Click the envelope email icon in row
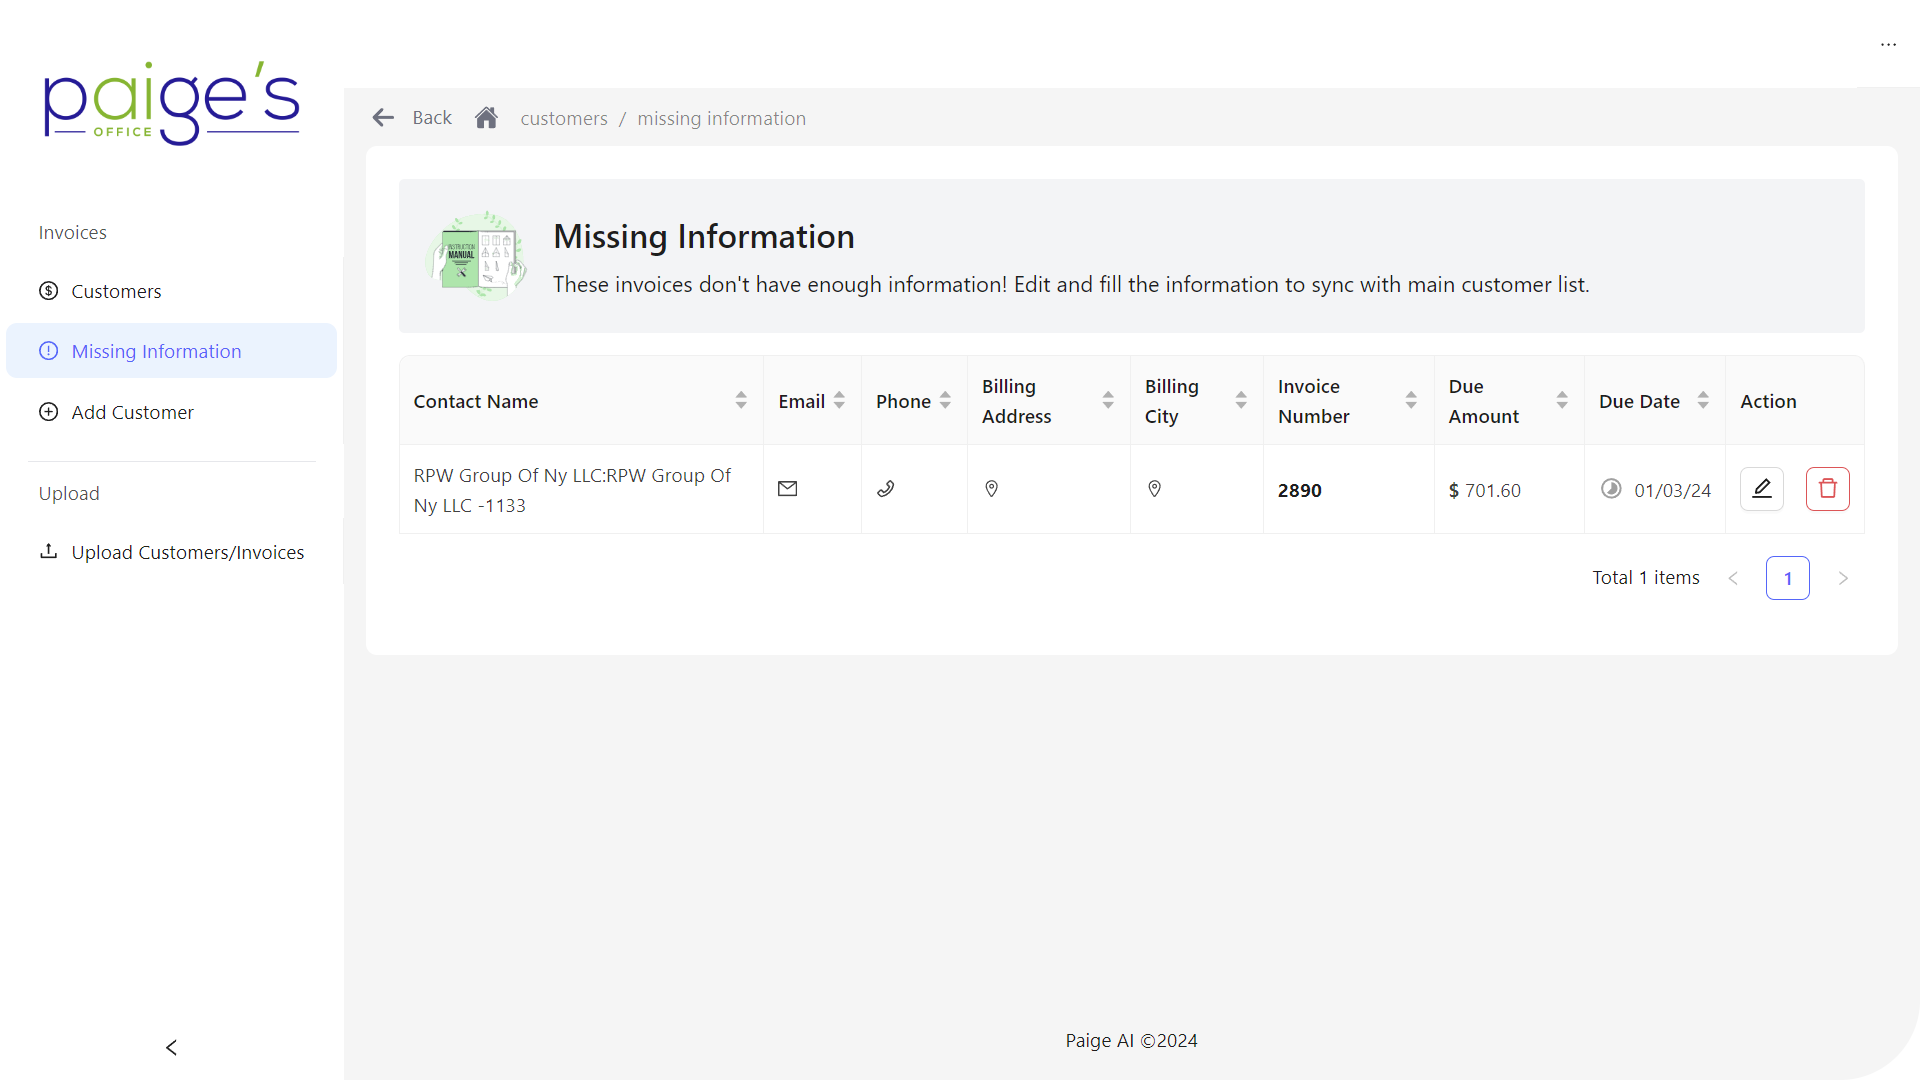1920x1080 pixels. click(x=788, y=489)
